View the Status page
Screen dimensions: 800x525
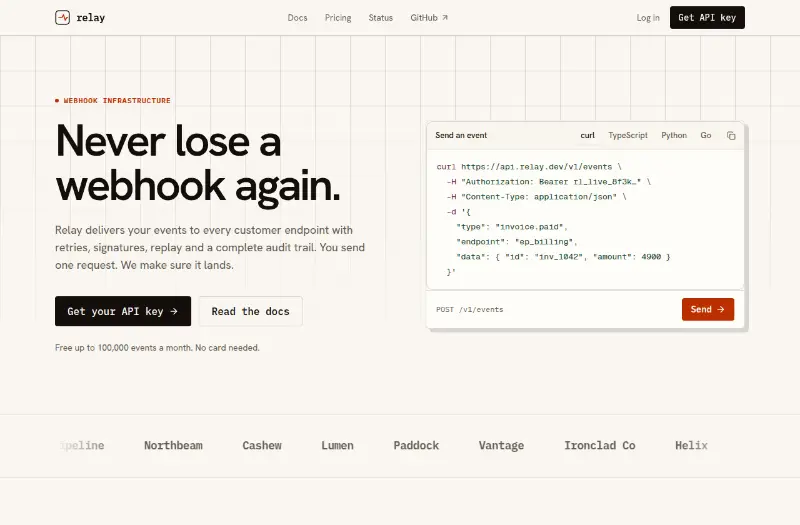381,17
